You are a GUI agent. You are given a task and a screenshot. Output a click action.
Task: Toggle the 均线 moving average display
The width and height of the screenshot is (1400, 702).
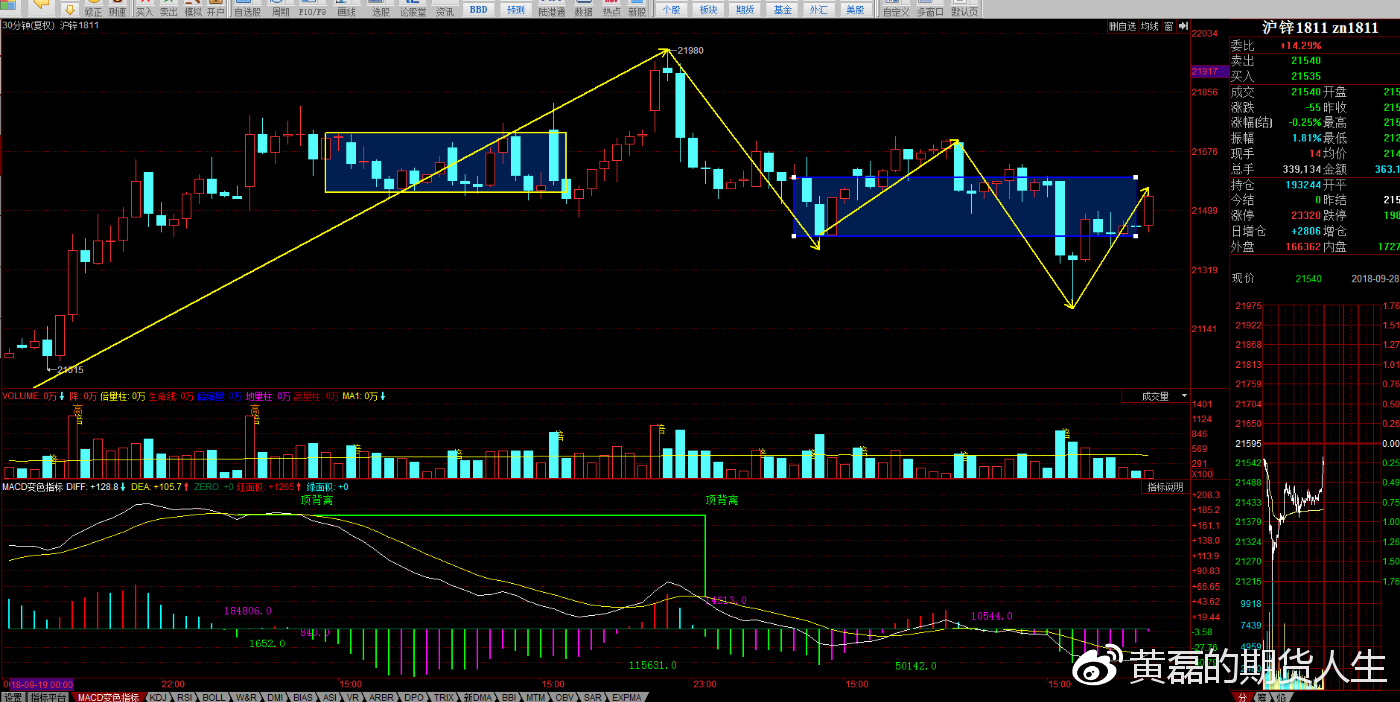point(1149,27)
